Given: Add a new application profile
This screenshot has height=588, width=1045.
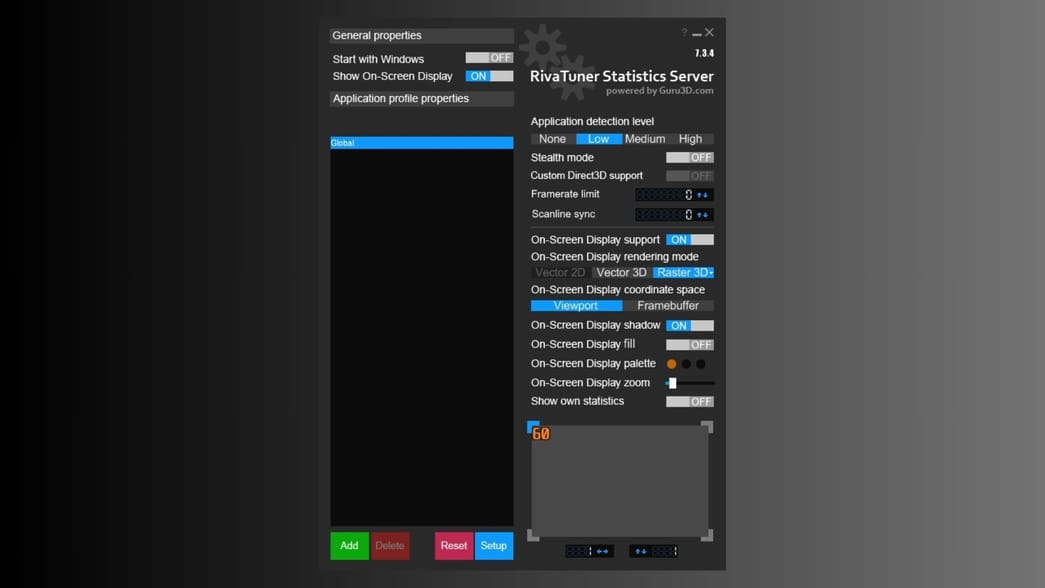Looking at the screenshot, I should (x=349, y=546).
